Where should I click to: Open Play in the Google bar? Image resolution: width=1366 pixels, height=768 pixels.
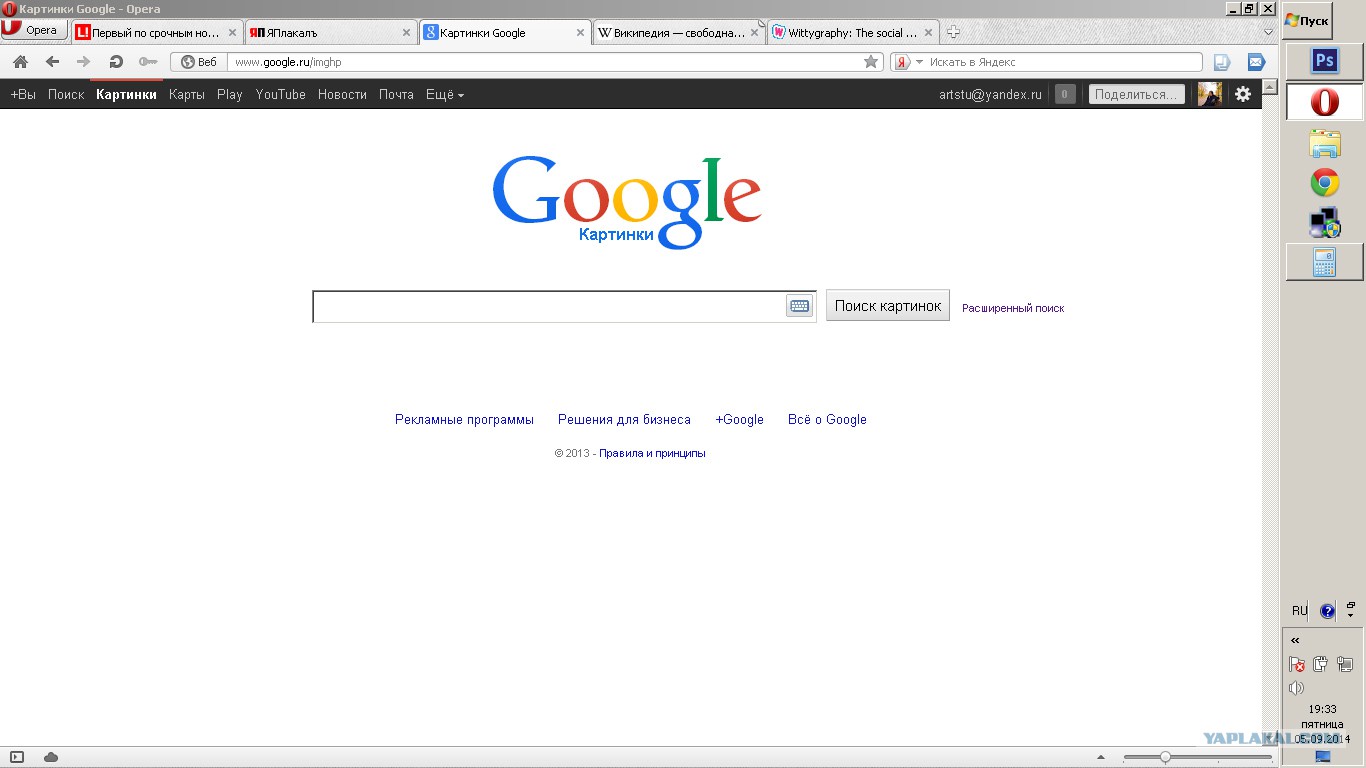click(x=230, y=95)
